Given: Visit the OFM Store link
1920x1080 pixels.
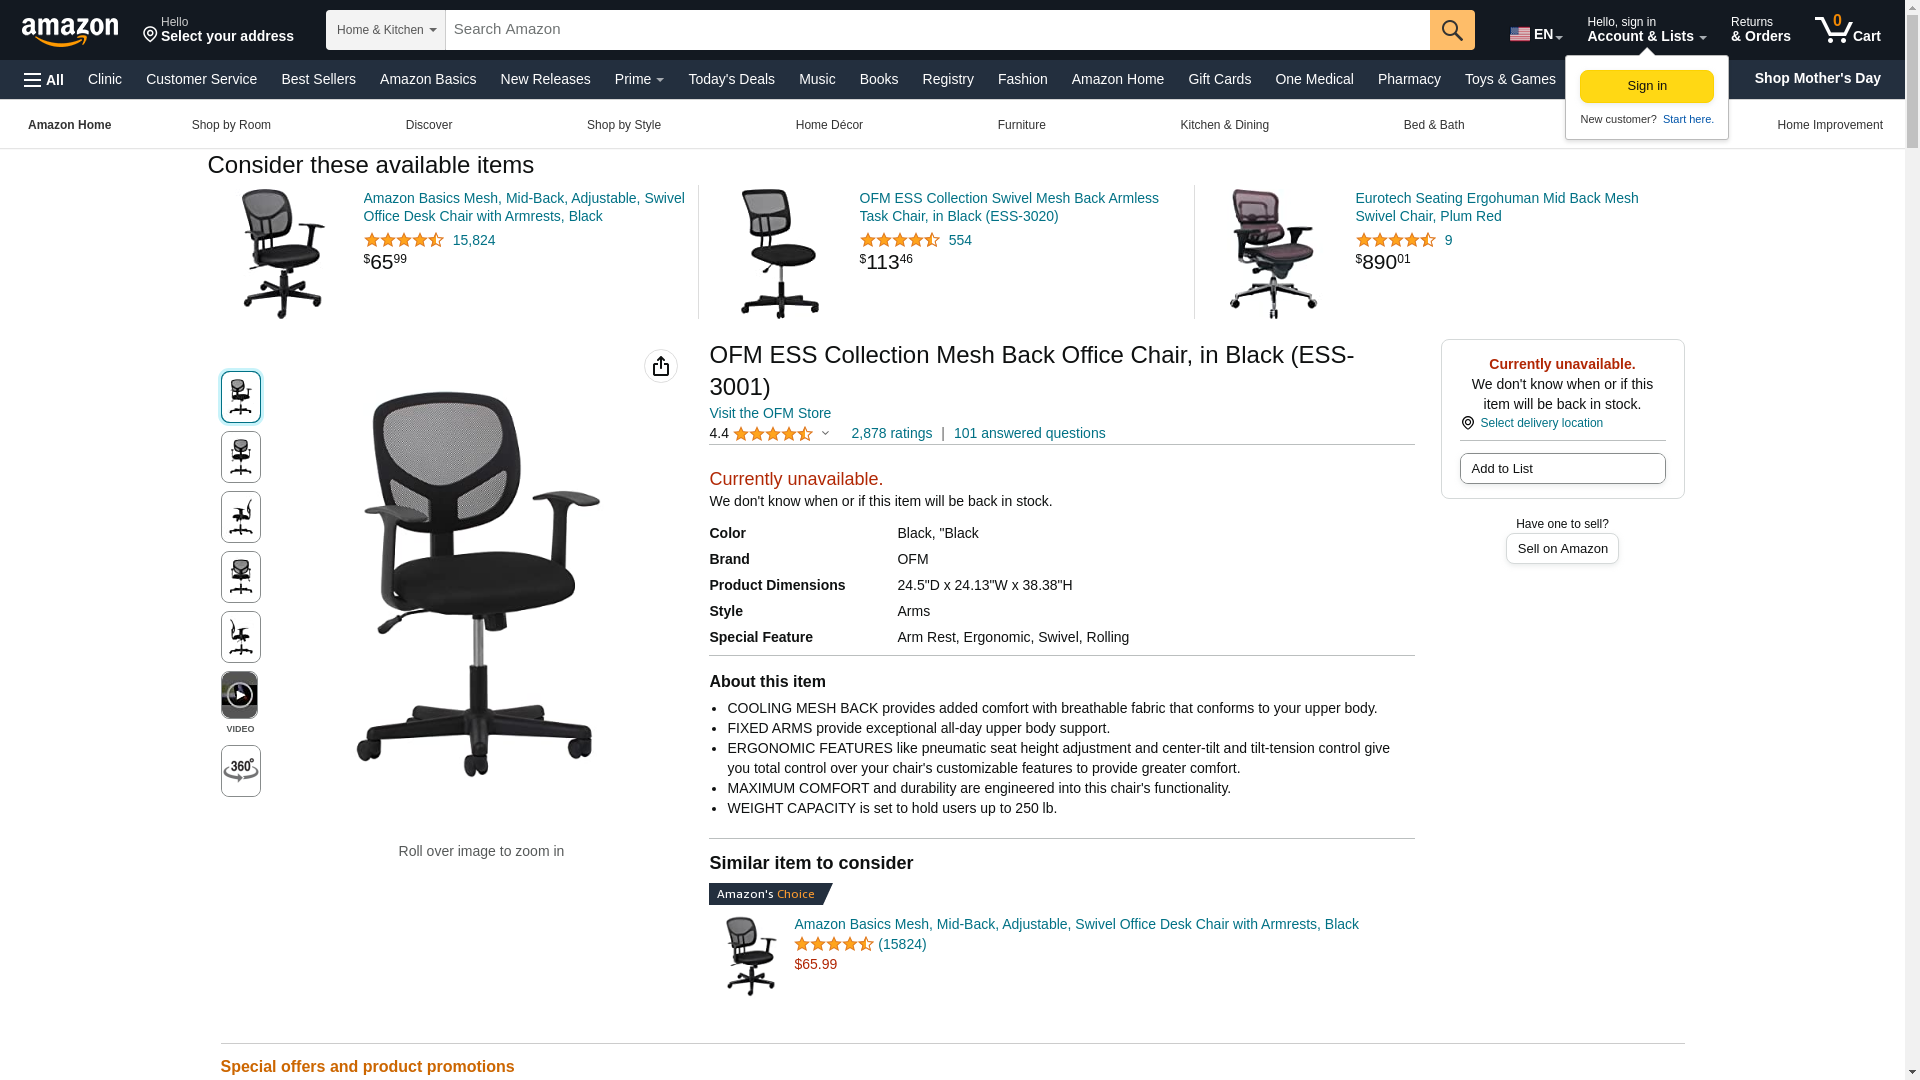Looking at the screenshot, I should 770,413.
